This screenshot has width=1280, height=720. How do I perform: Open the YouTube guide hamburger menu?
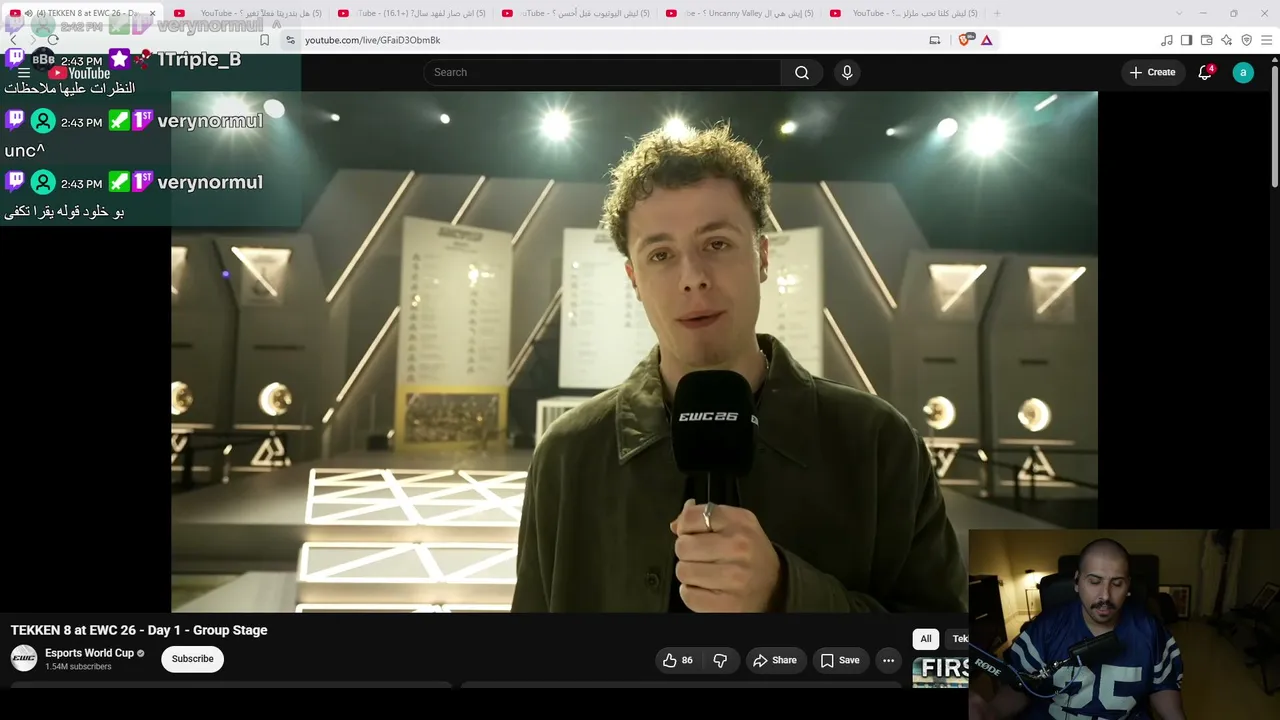click(24, 73)
